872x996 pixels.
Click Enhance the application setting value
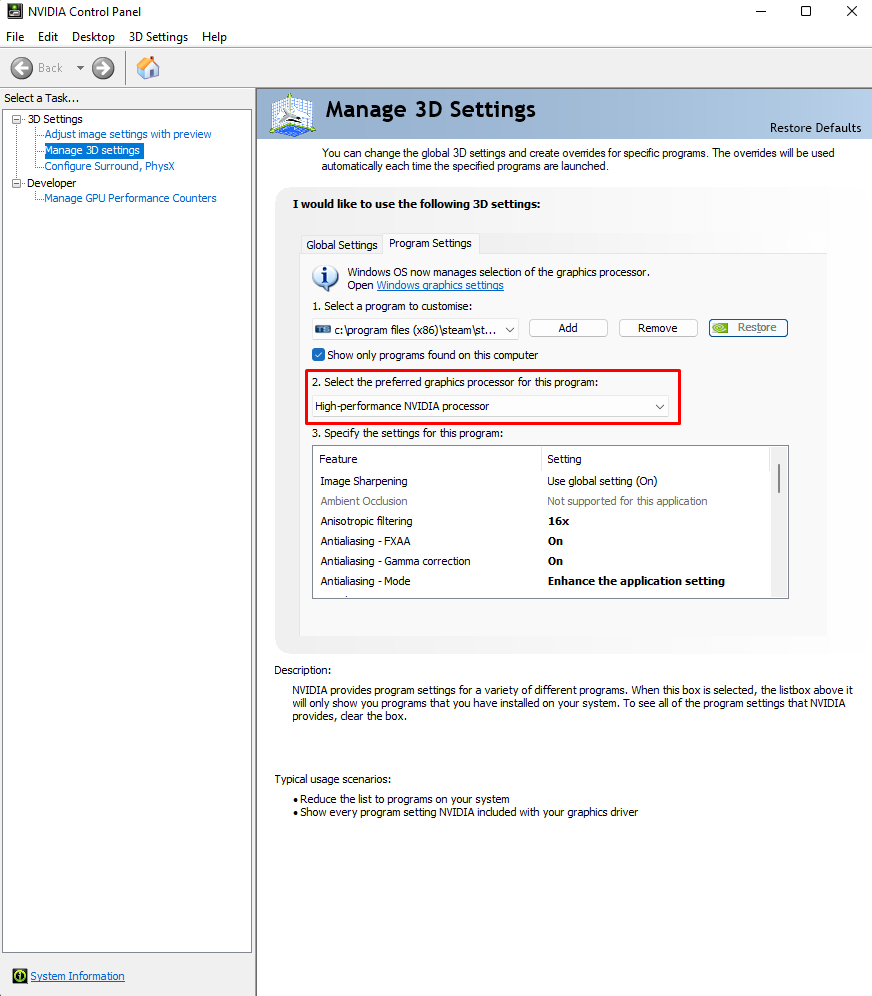[636, 581]
